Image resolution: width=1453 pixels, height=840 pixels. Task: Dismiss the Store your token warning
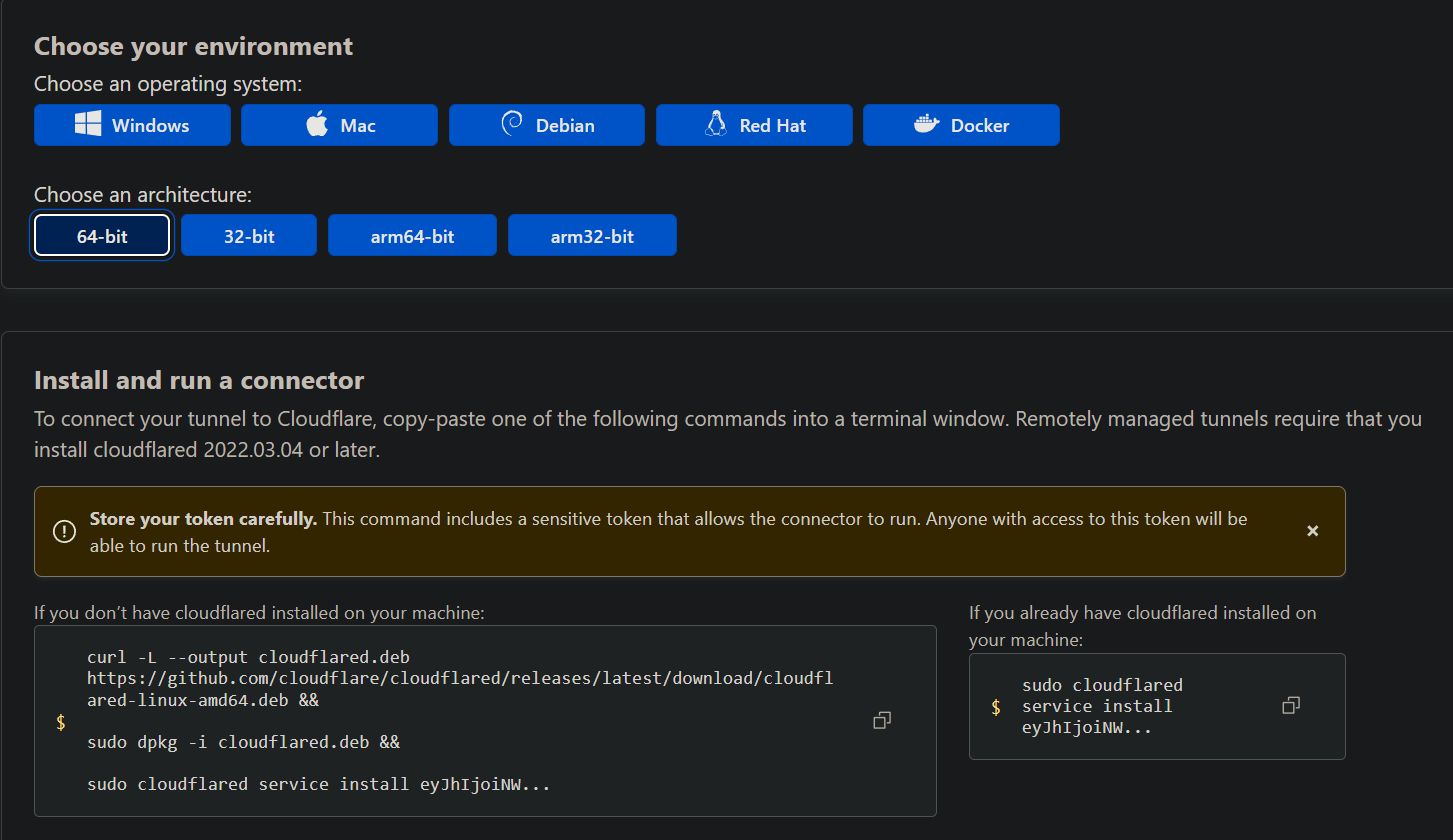(1313, 531)
